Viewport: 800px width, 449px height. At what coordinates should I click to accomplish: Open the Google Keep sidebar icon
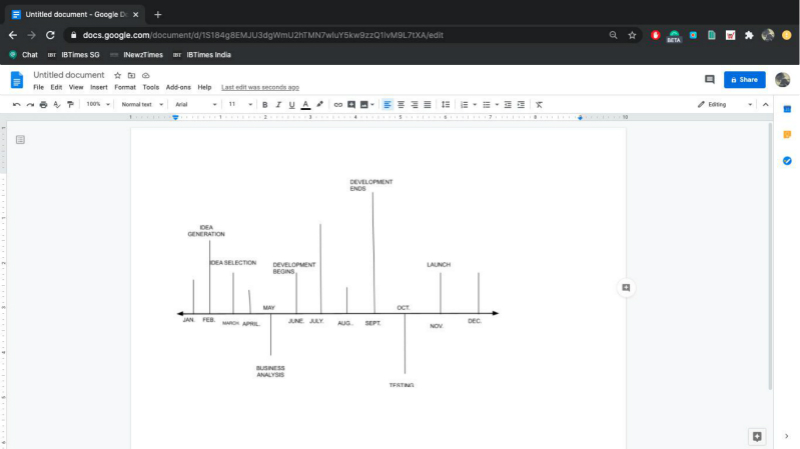coord(787,134)
